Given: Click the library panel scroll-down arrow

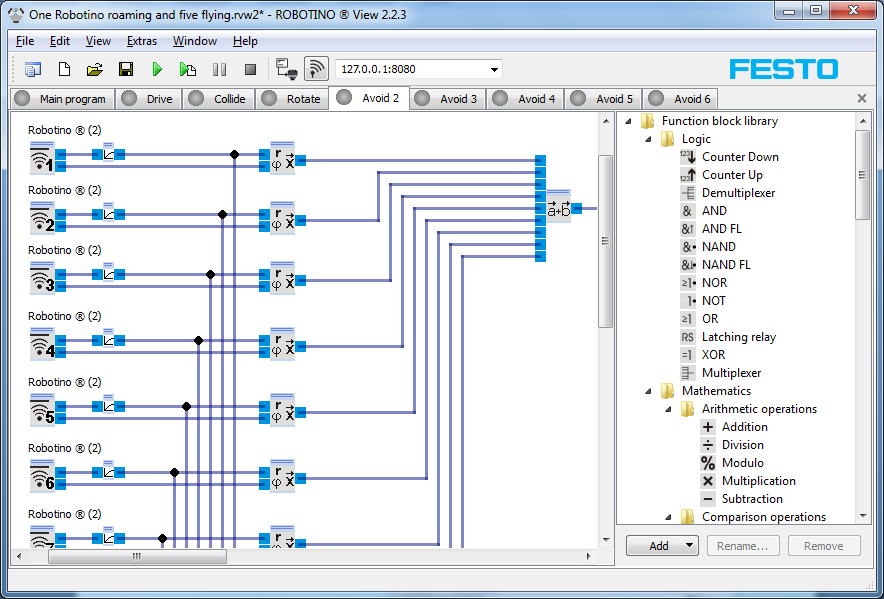Looking at the screenshot, I should click(863, 516).
